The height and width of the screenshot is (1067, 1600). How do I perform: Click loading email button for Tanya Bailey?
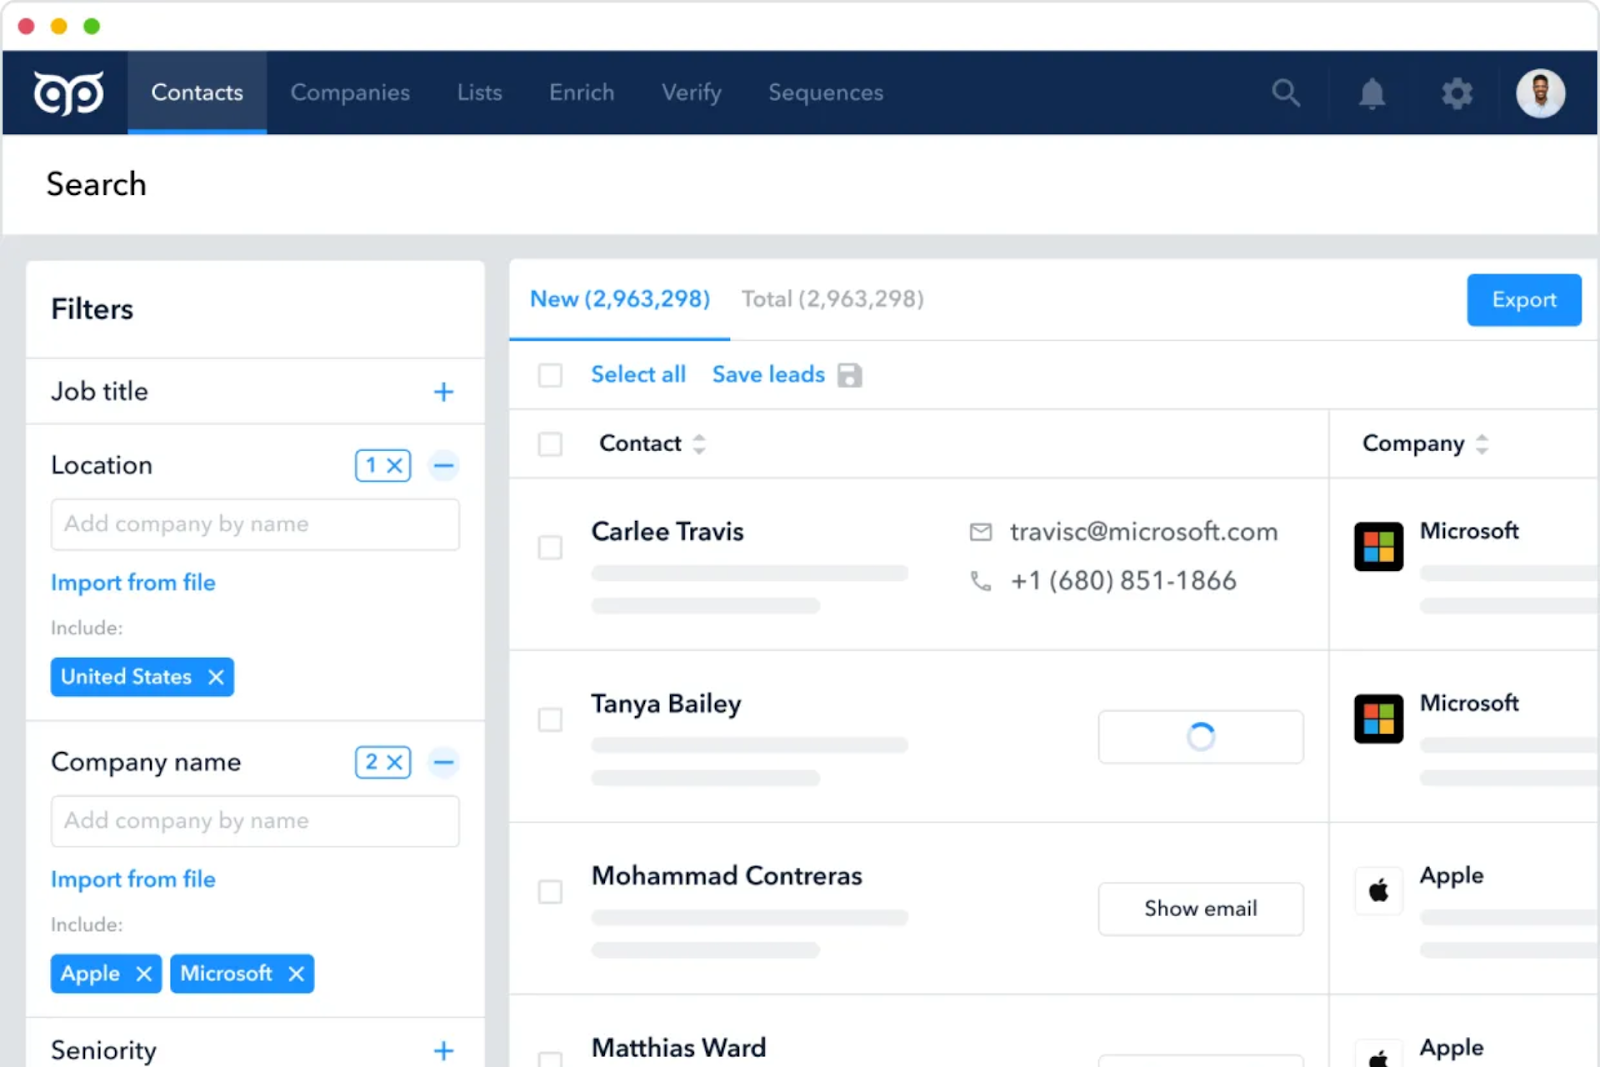click(x=1201, y=737)
